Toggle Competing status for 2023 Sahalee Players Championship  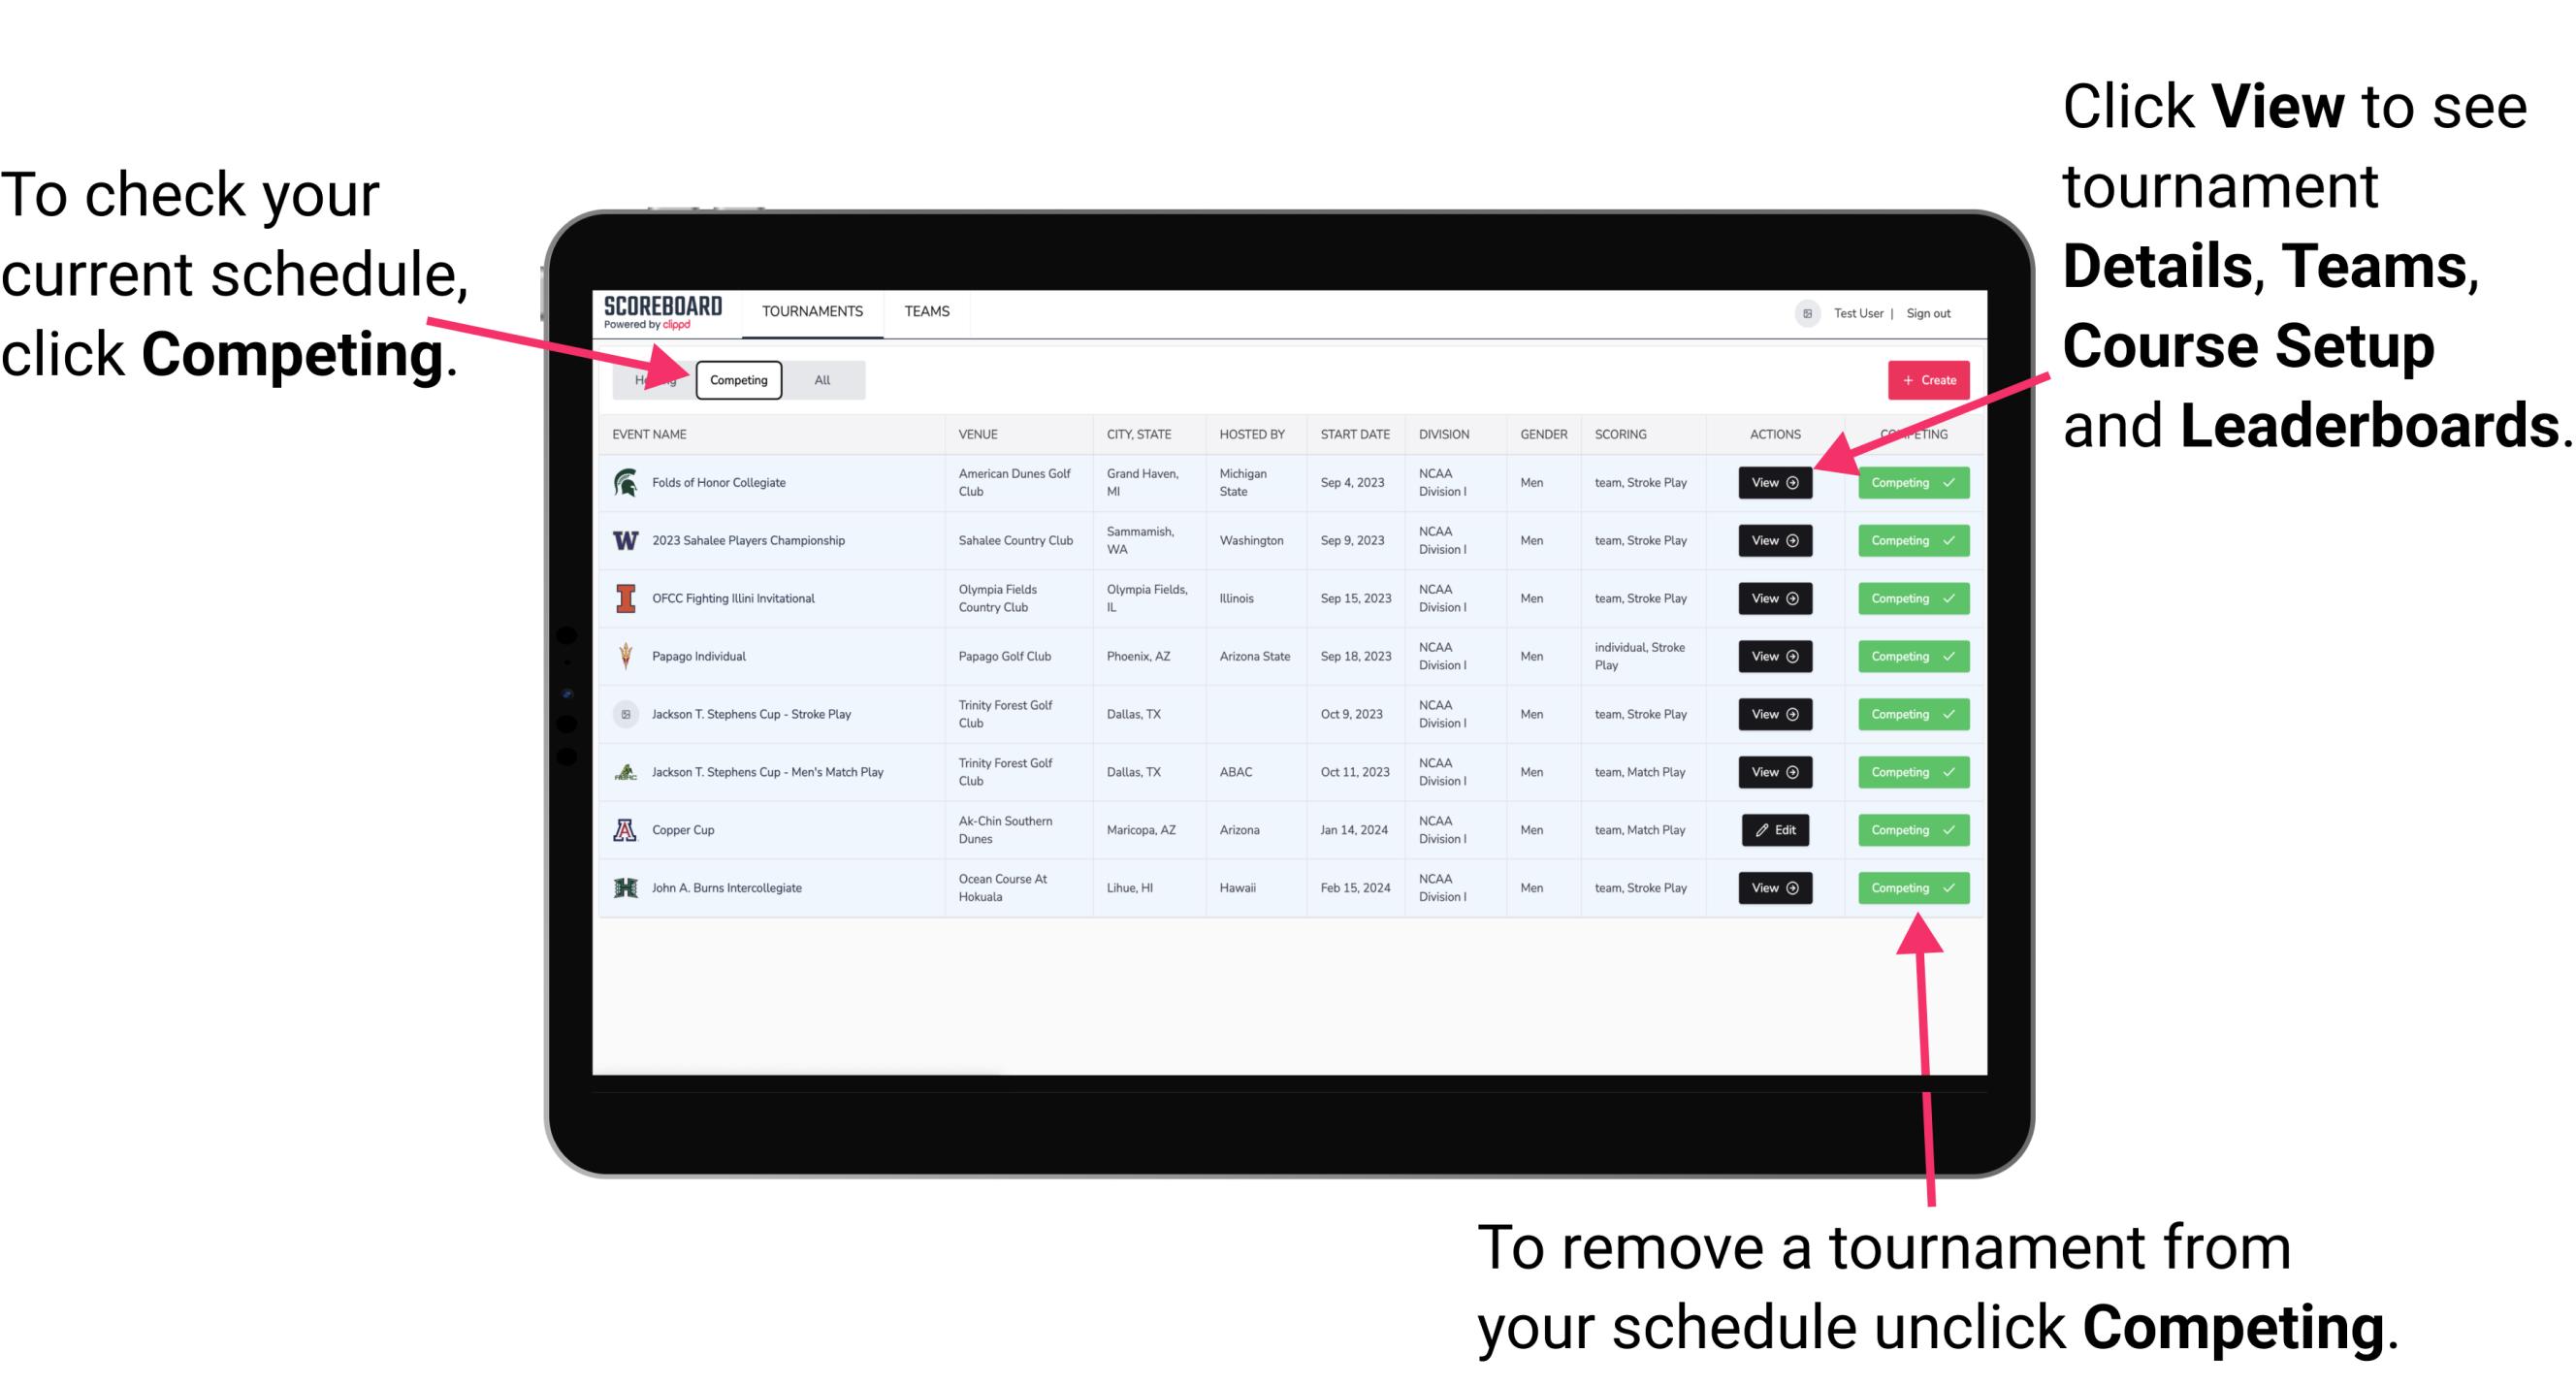(1907, 541)
